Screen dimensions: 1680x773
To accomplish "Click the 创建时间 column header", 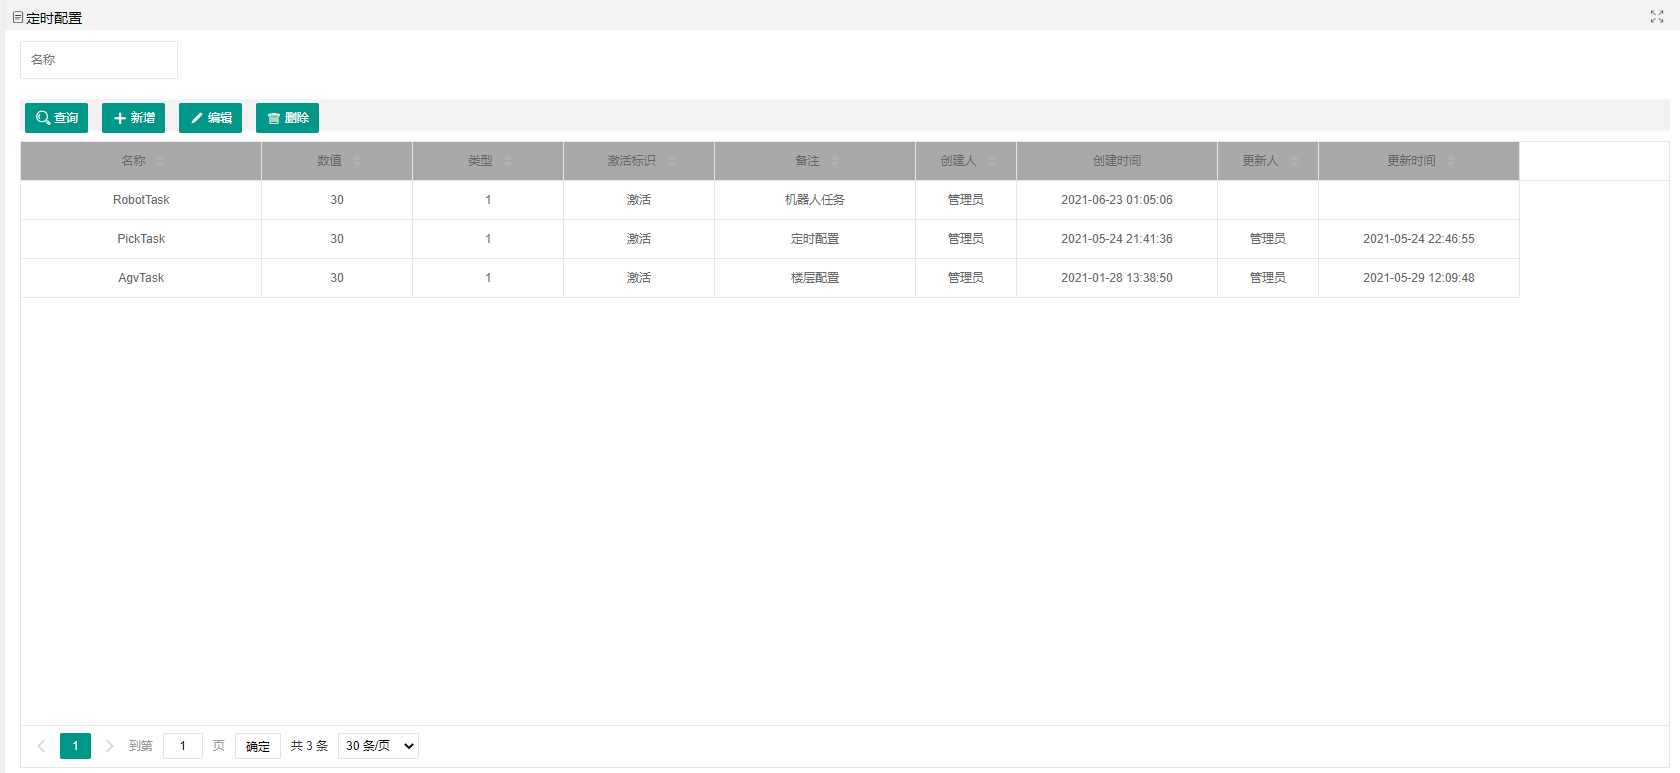I will pos(1117,161).
